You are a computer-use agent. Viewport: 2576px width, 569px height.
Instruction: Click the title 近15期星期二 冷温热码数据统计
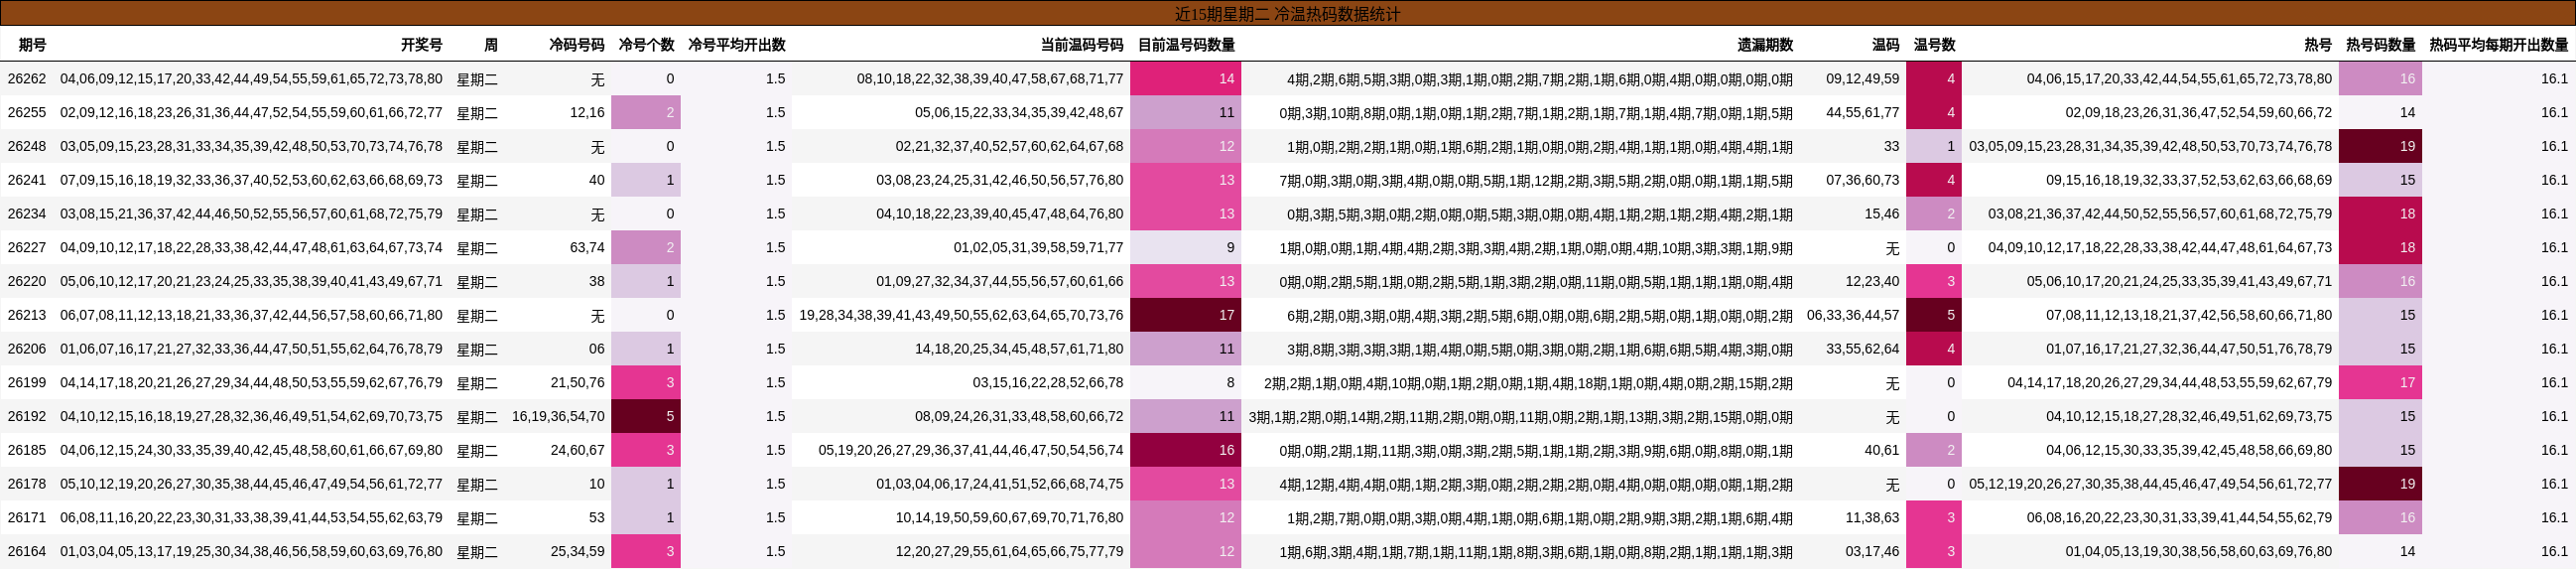pyautogui.click(x=1287, y=14)
